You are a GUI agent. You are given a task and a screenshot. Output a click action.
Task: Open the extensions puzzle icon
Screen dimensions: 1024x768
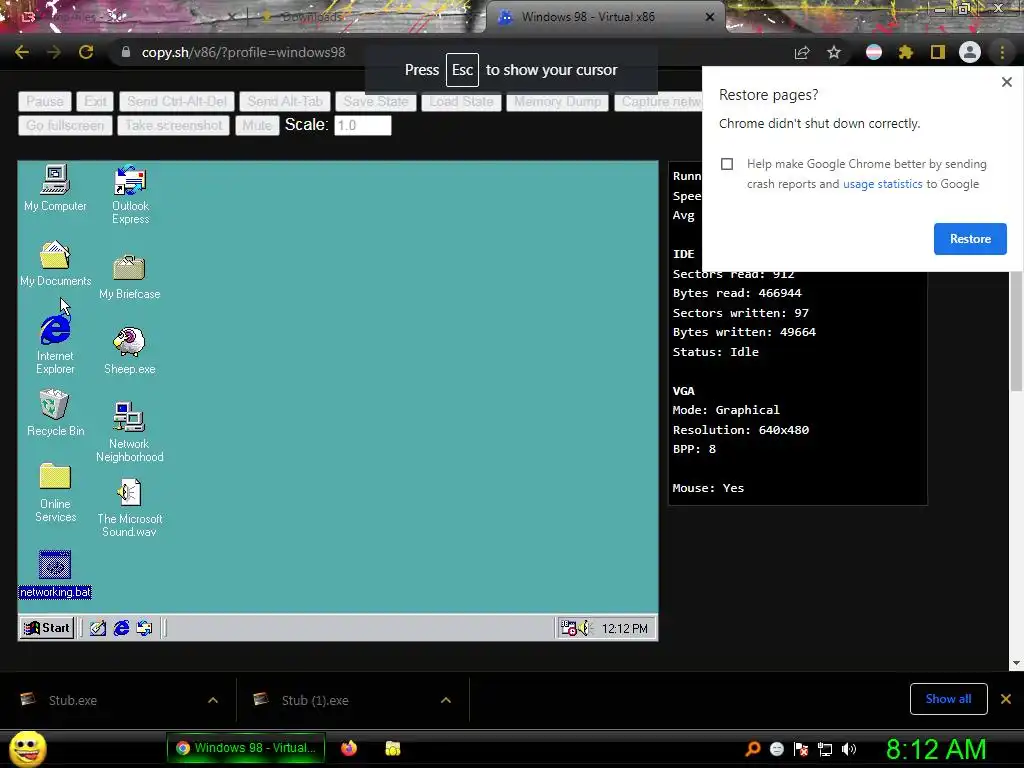pyautogui.click(x=905, y=52)
